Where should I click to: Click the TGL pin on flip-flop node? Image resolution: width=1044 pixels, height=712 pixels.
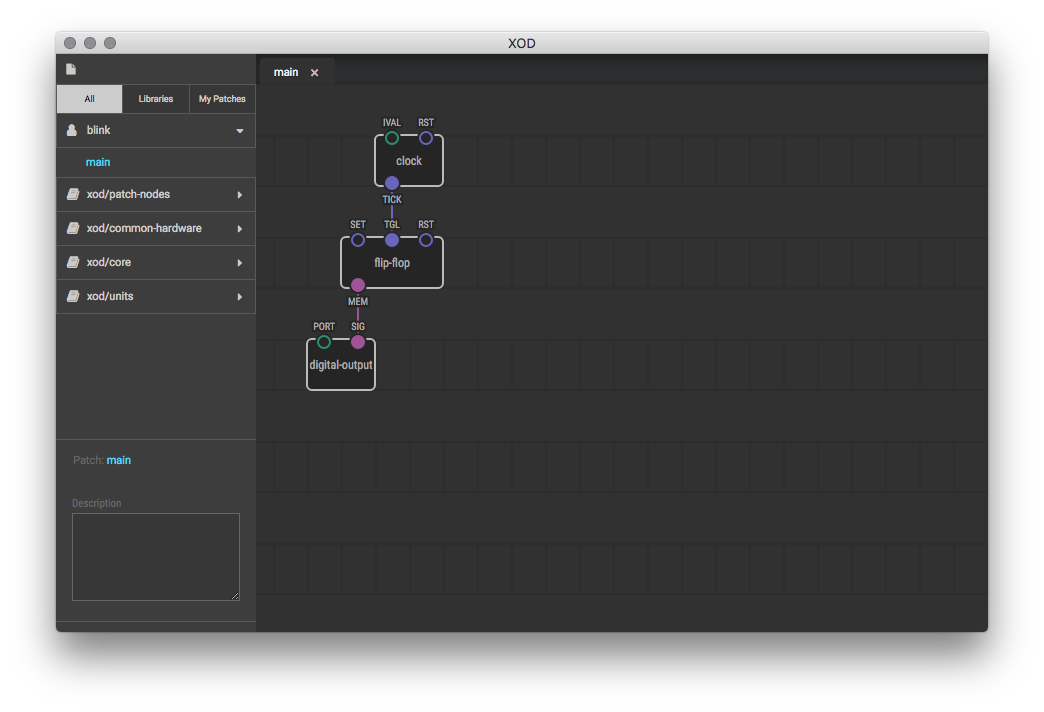pos(392,240)
